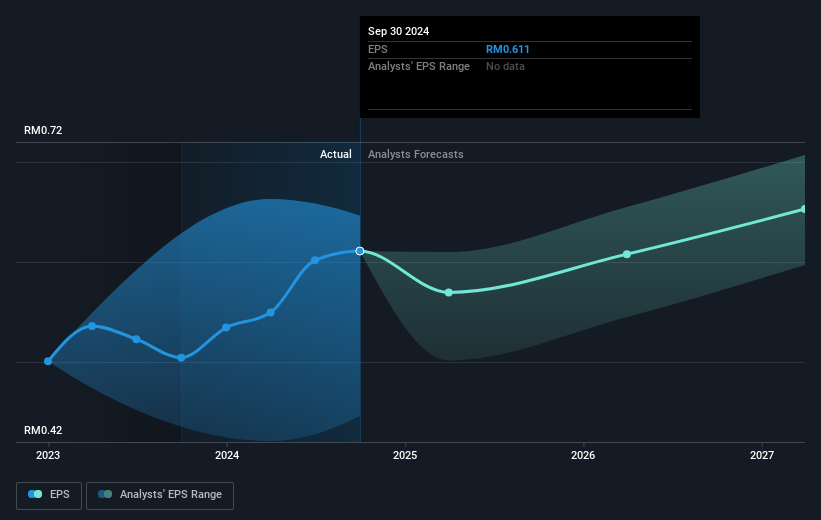821x520 pixels.
Task: Click the 2027 forecast data point
Action: (x=804, y=209)
